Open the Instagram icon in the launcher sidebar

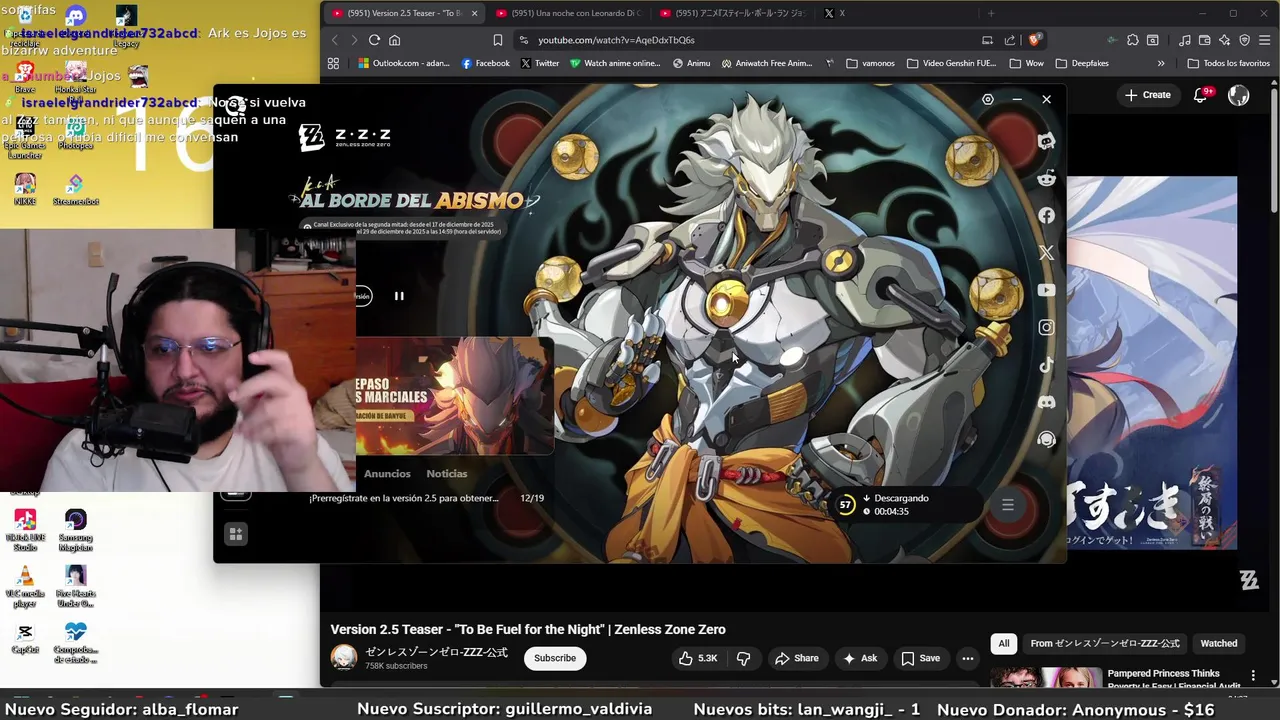(x=1046, y=327)
